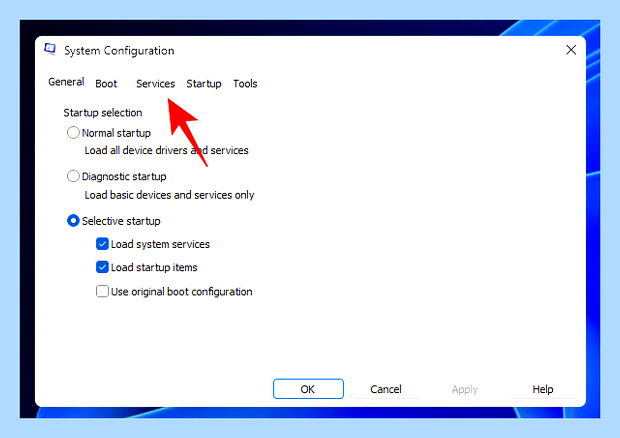Viewport: 620px width, 438px height.
Task: Switch to the General tab
Action: click(x=66, y=82)
